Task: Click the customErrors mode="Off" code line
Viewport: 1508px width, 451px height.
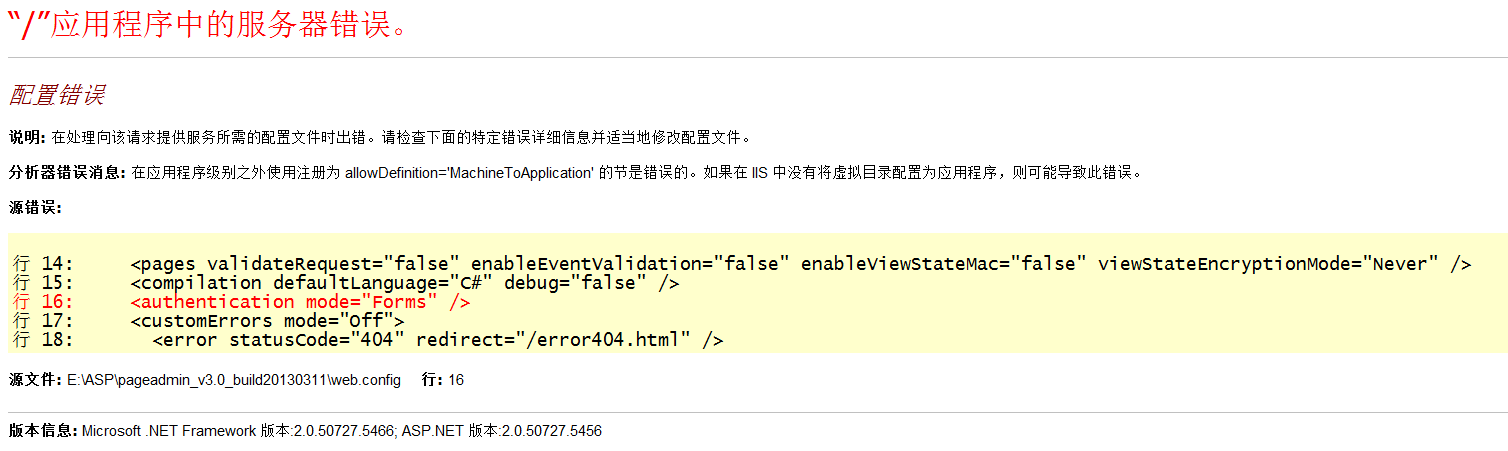Action: coord(267,321)
